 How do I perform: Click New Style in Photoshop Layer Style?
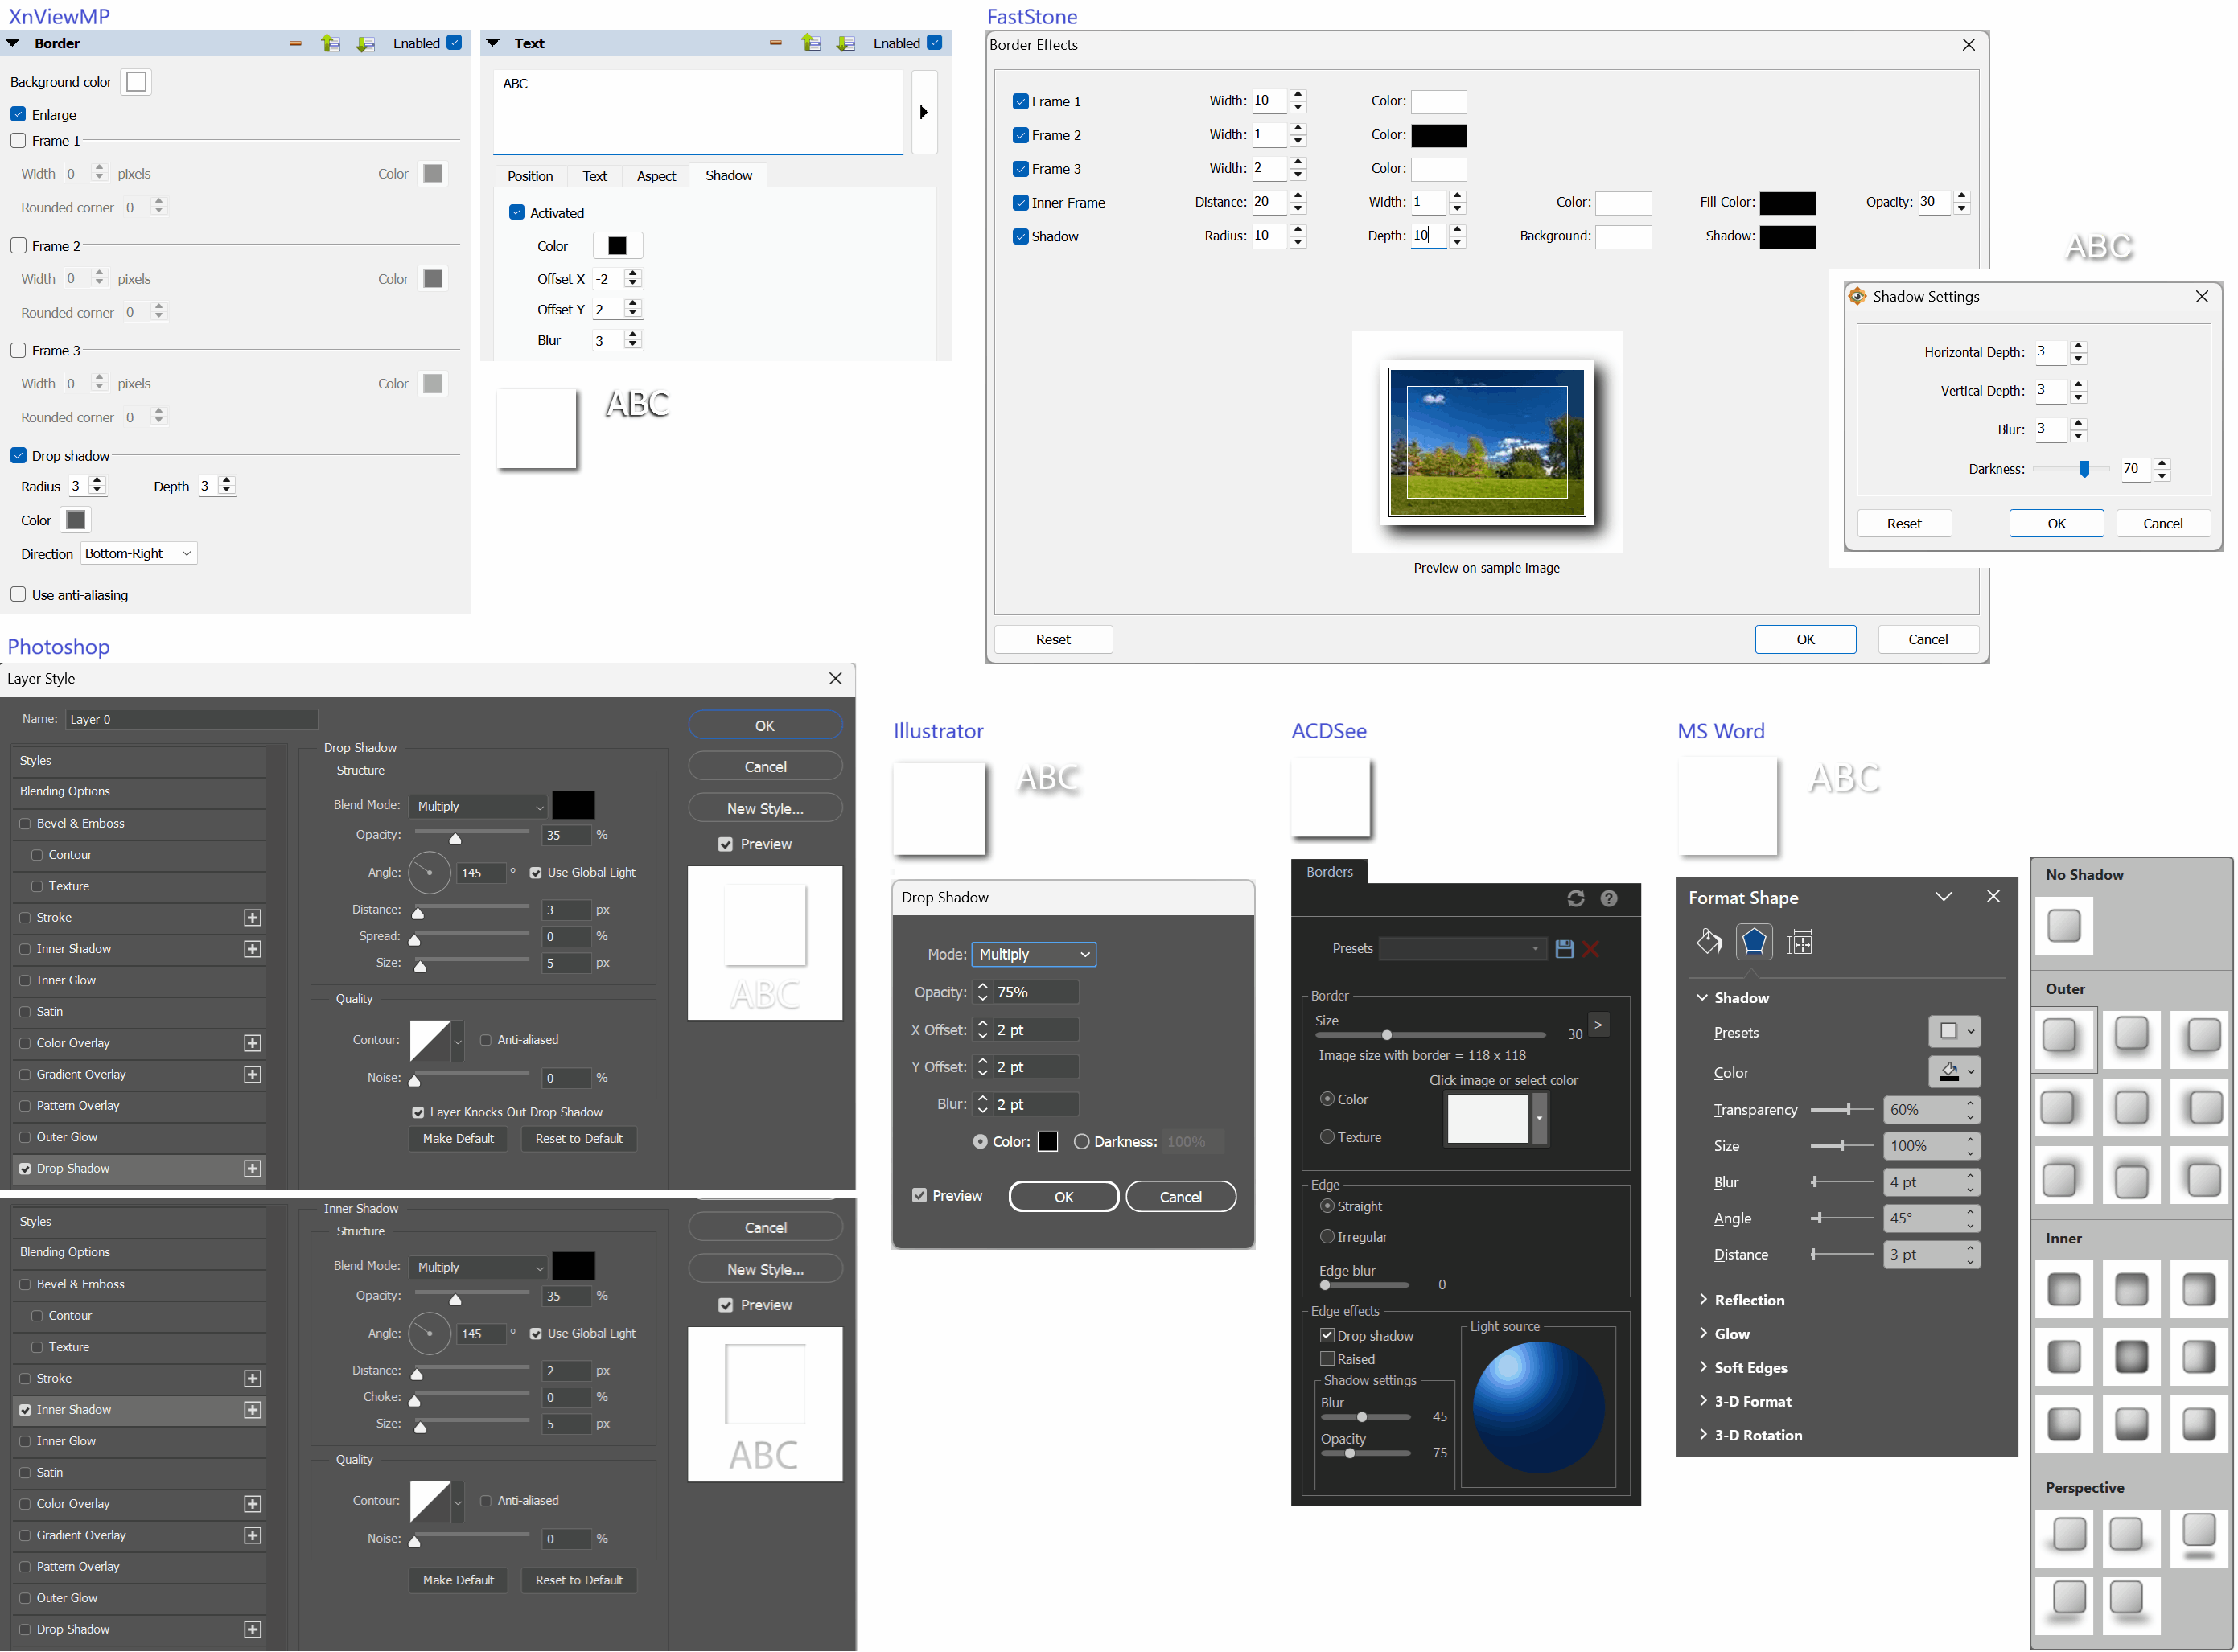pyautogui.click(x=765, y=807)
